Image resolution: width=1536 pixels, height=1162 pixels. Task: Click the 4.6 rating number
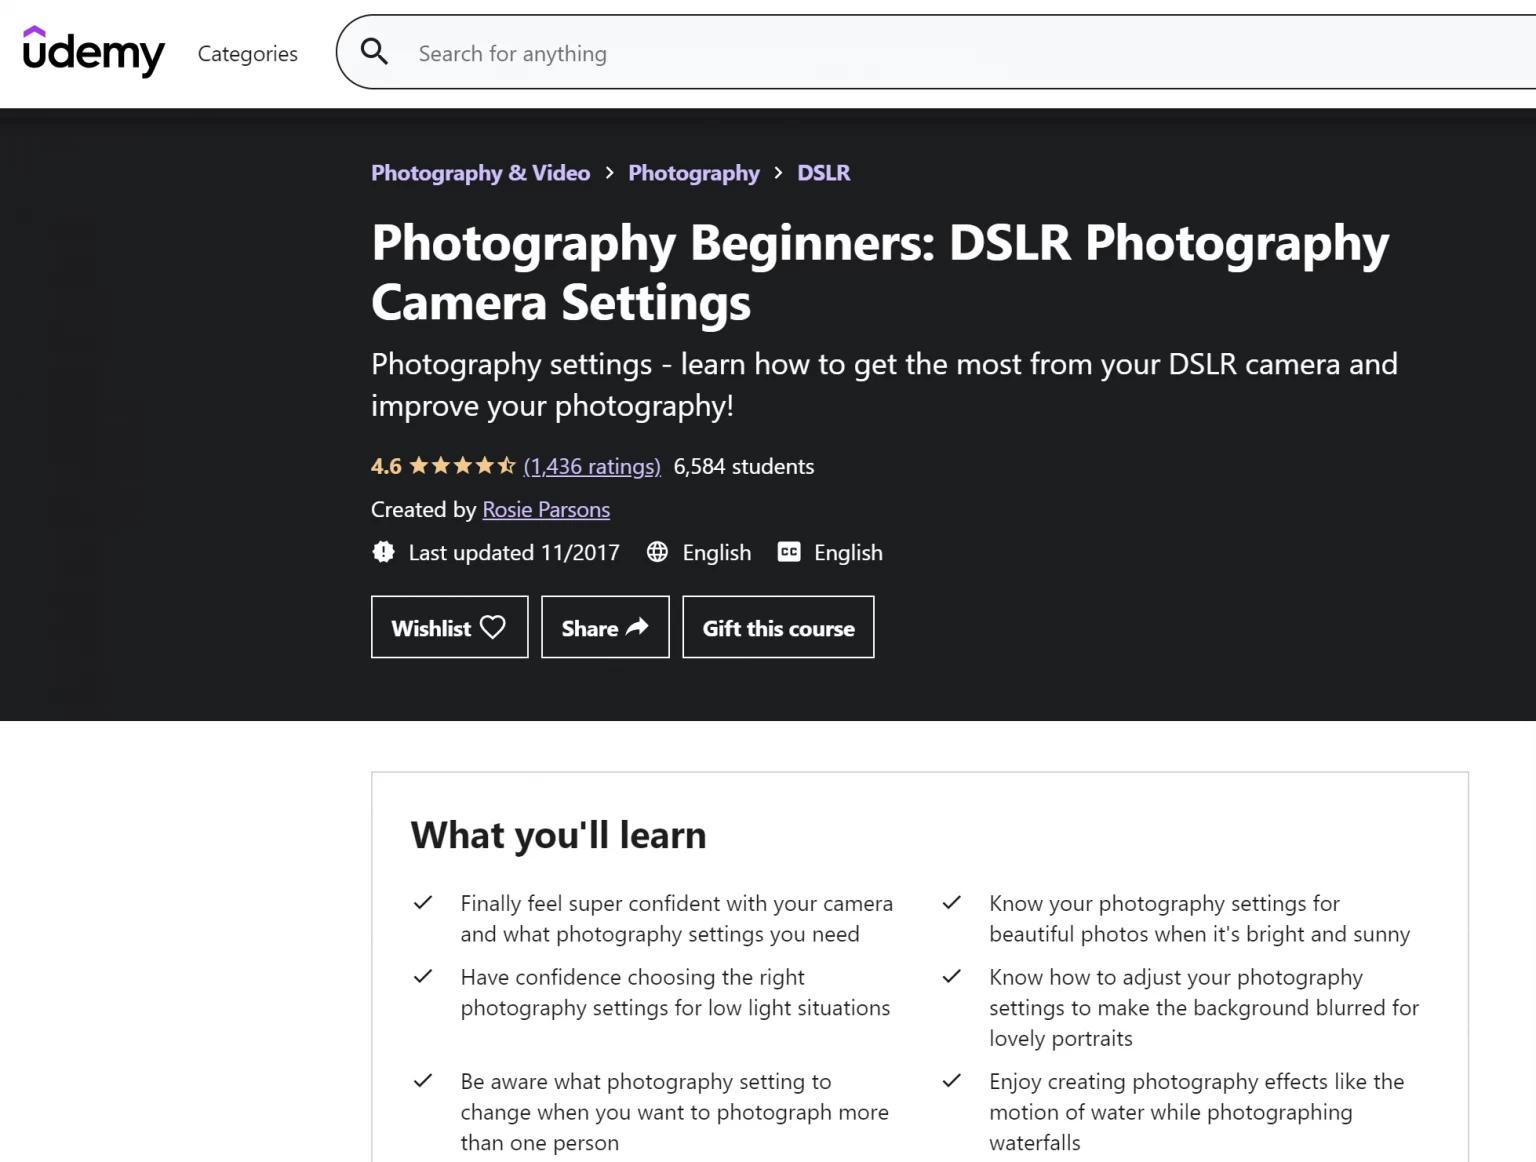tap(386, 466)
